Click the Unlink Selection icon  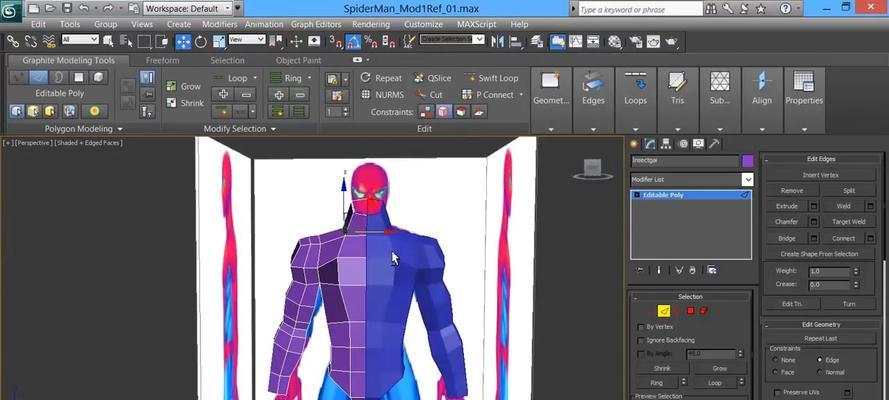point(31,41)
